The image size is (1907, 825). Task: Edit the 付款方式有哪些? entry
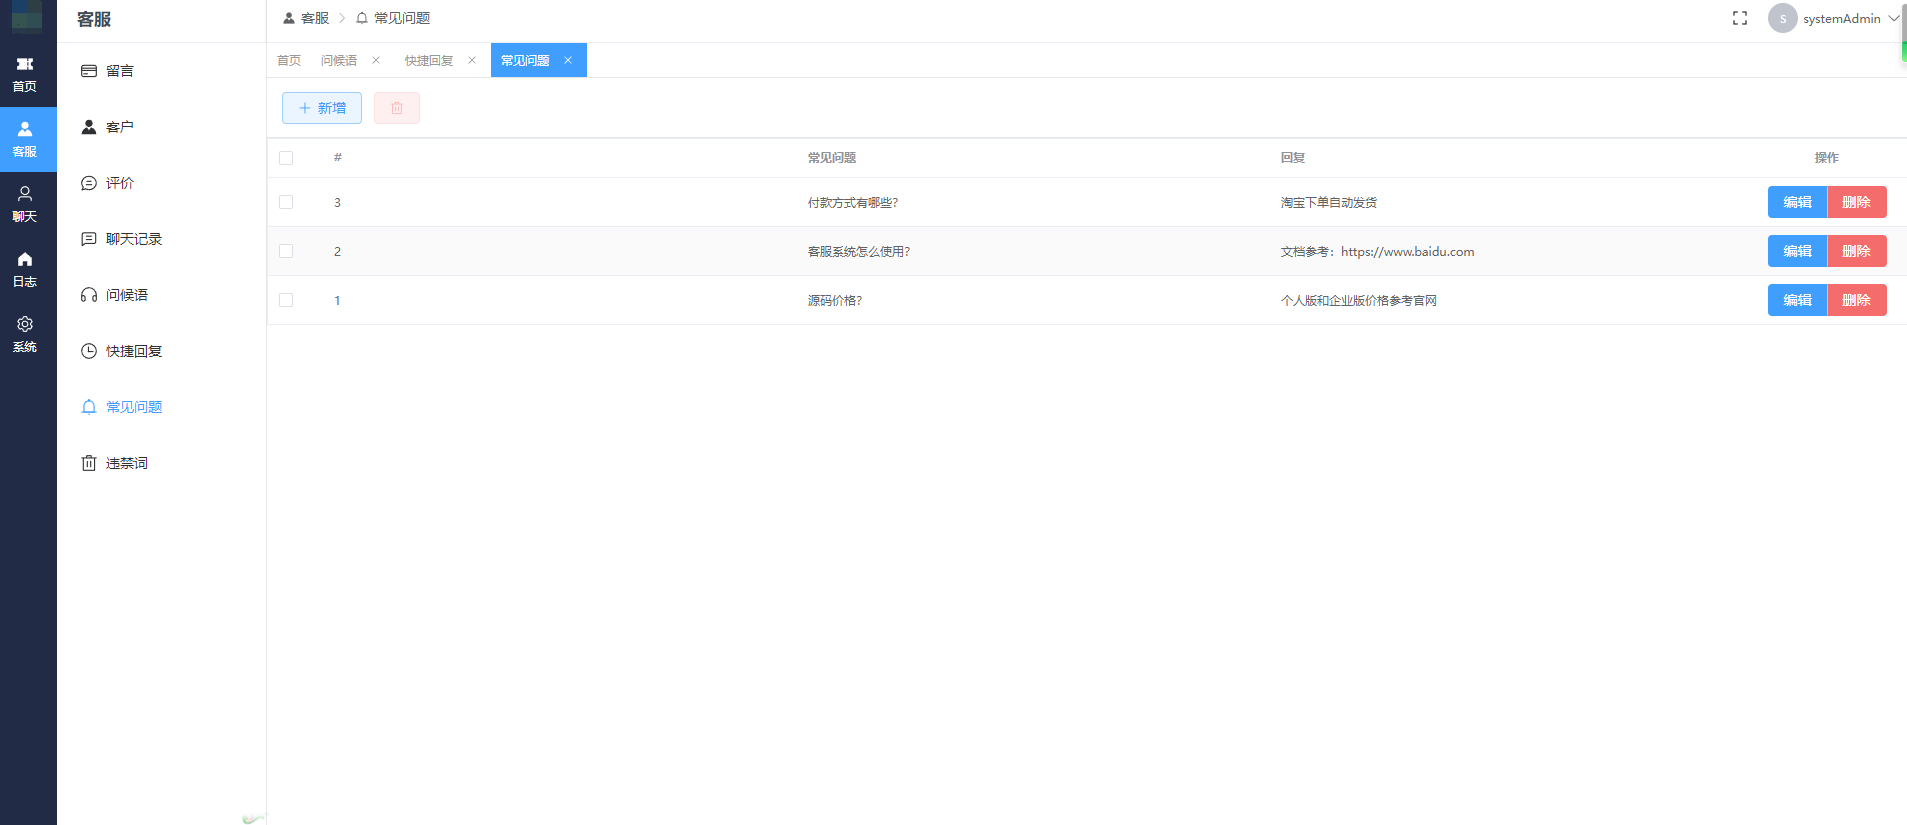point(1797,202)
